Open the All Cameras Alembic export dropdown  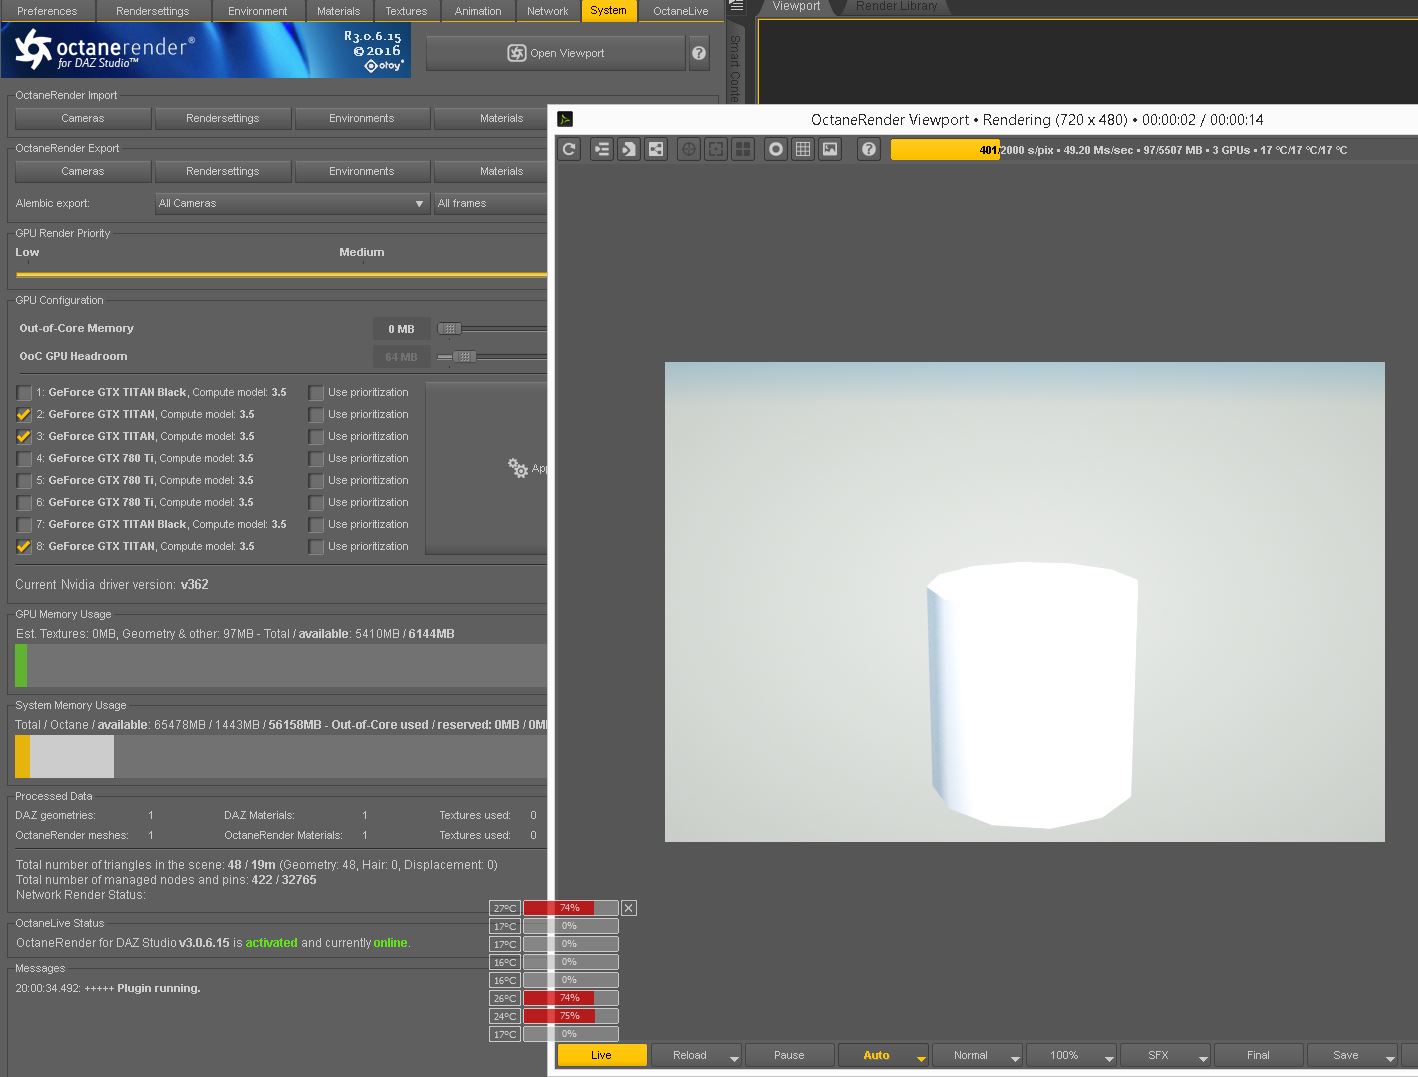coord(292,203)
